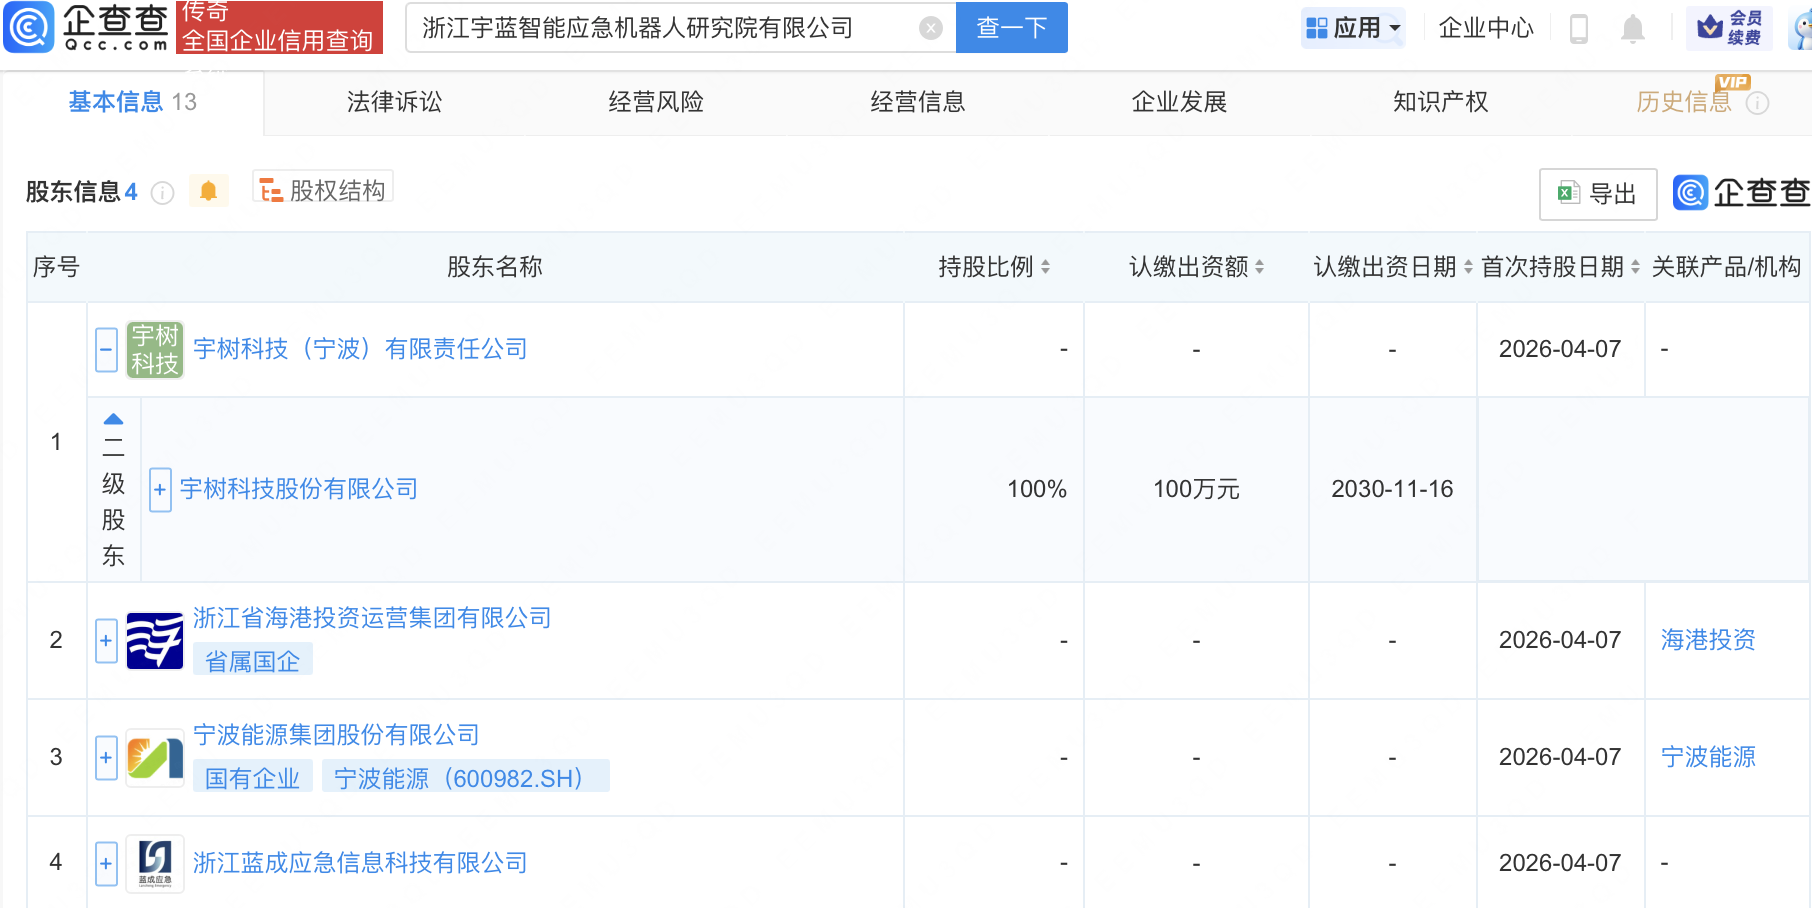
Task: Clear the search box text
Action: [x=930, y=28]
